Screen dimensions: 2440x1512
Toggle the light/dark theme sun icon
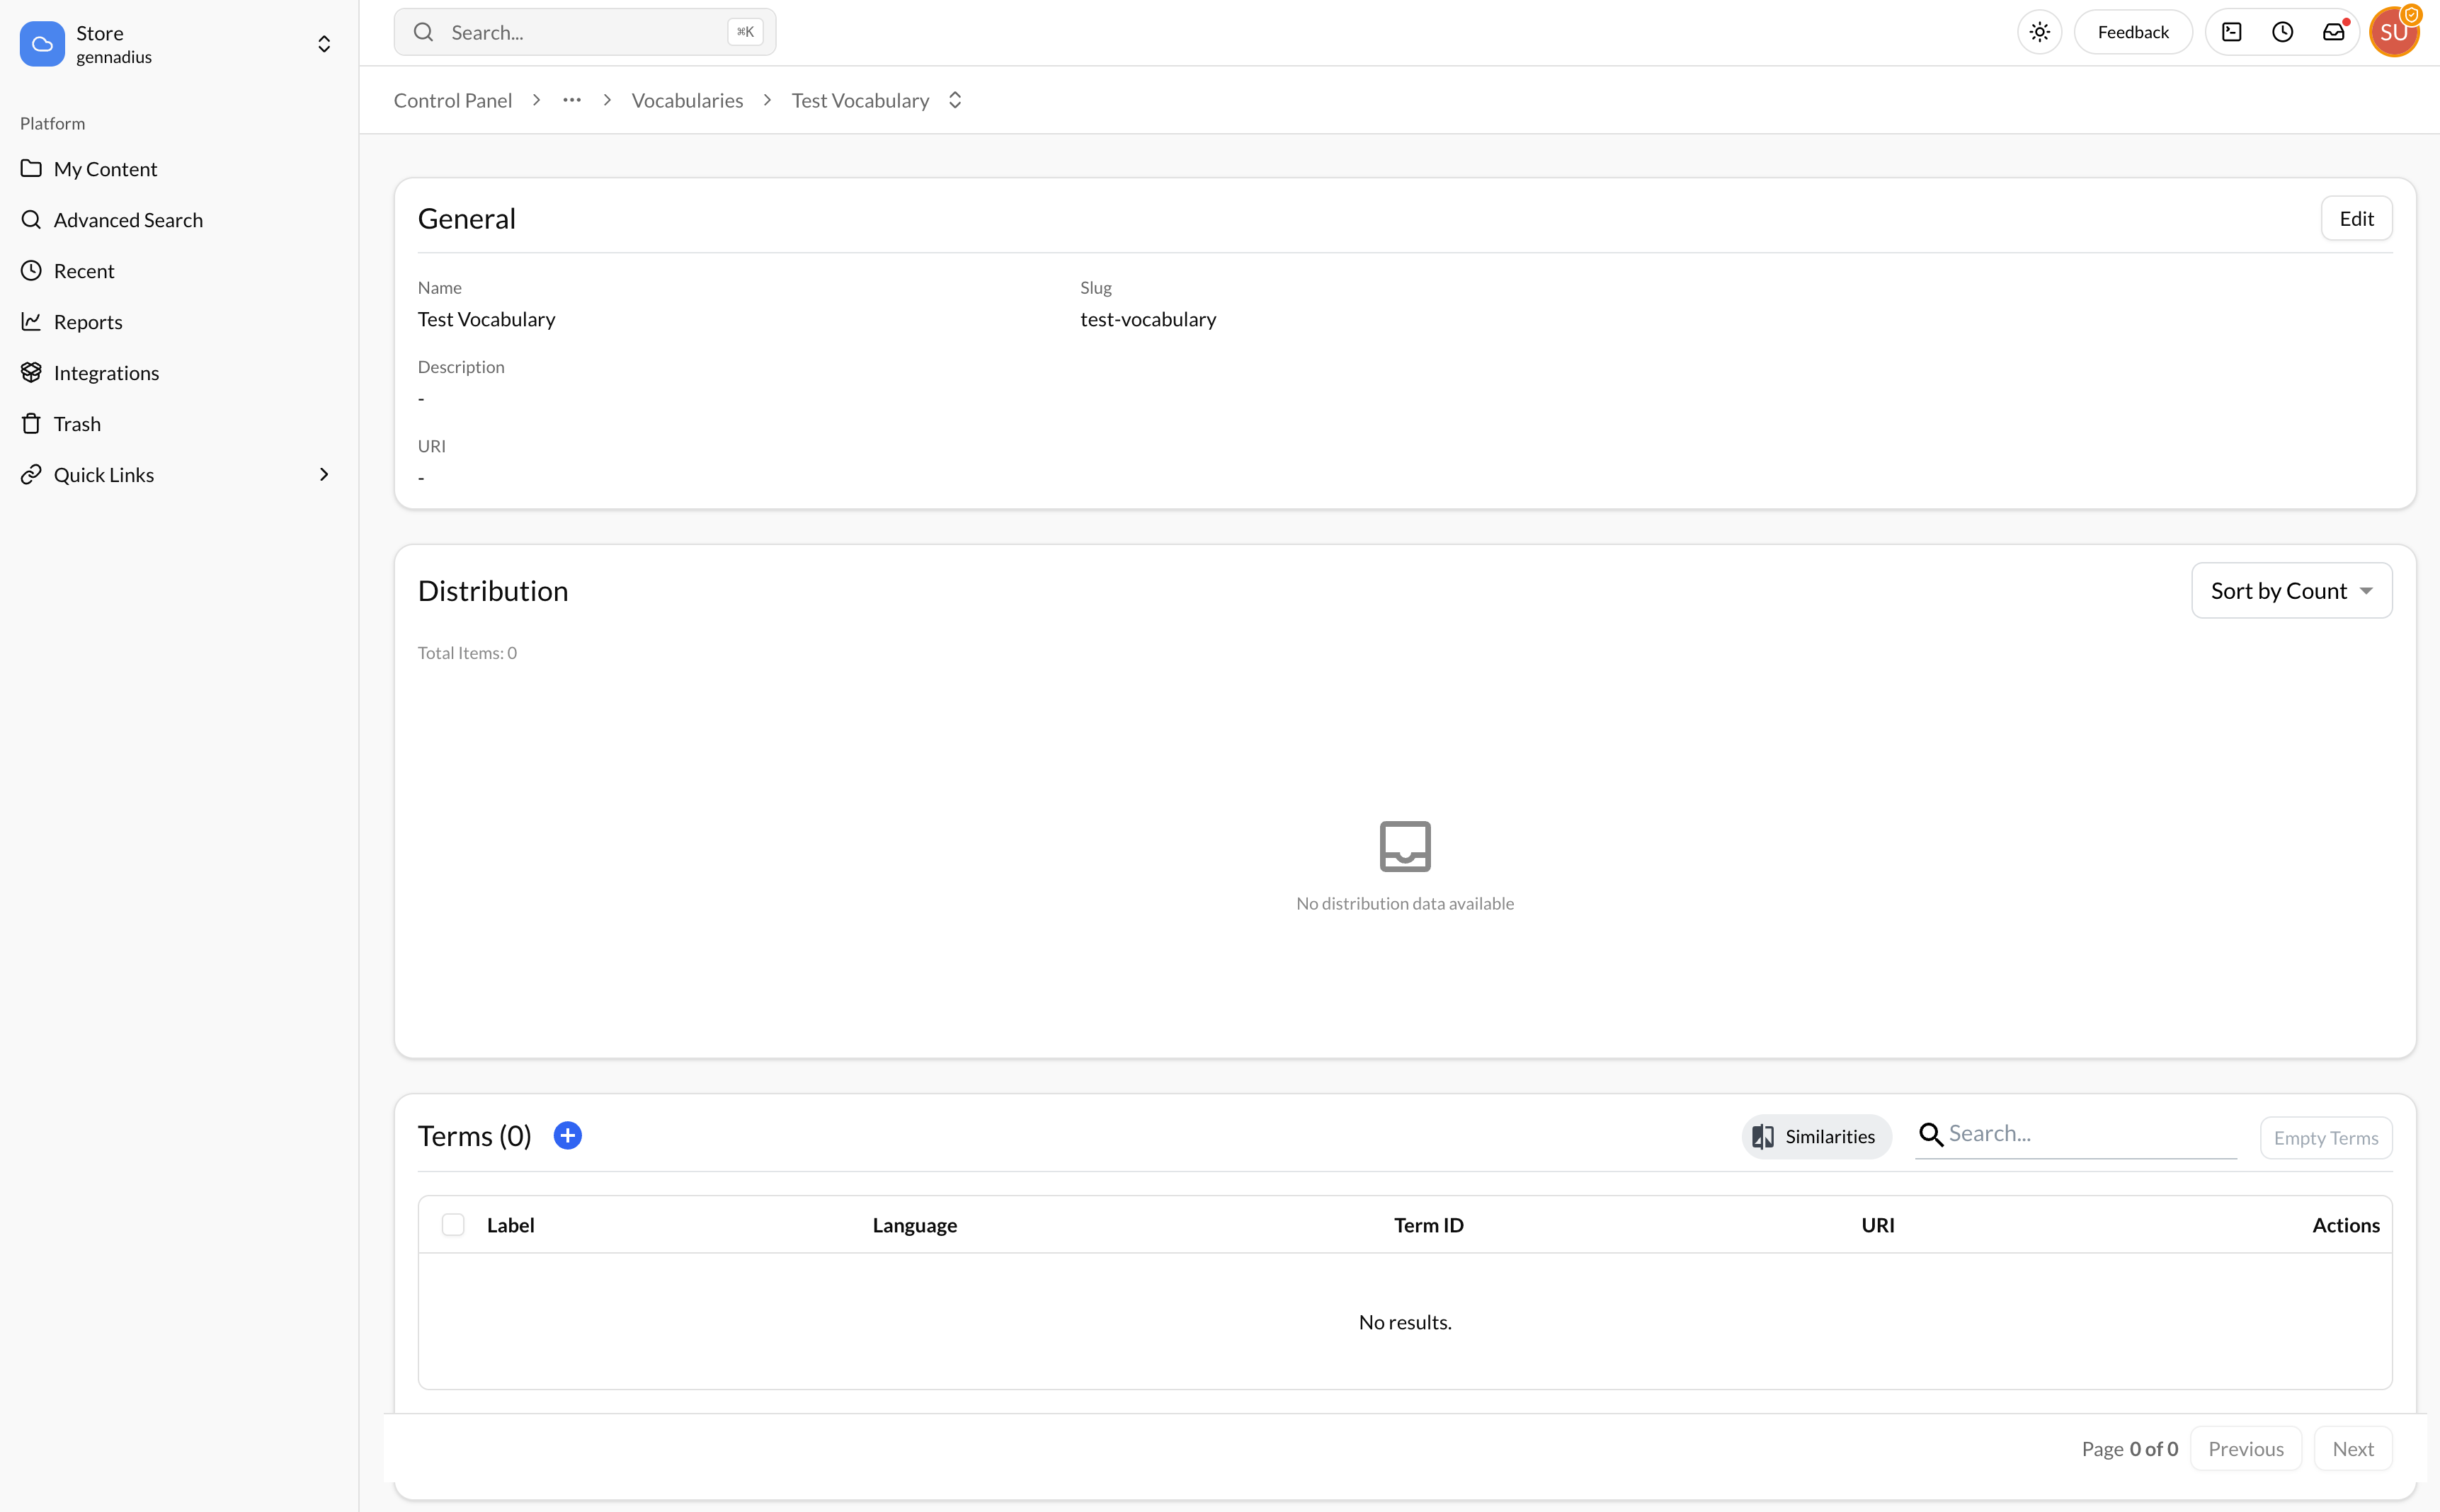pyautogui.click(x=2039, y=32)
